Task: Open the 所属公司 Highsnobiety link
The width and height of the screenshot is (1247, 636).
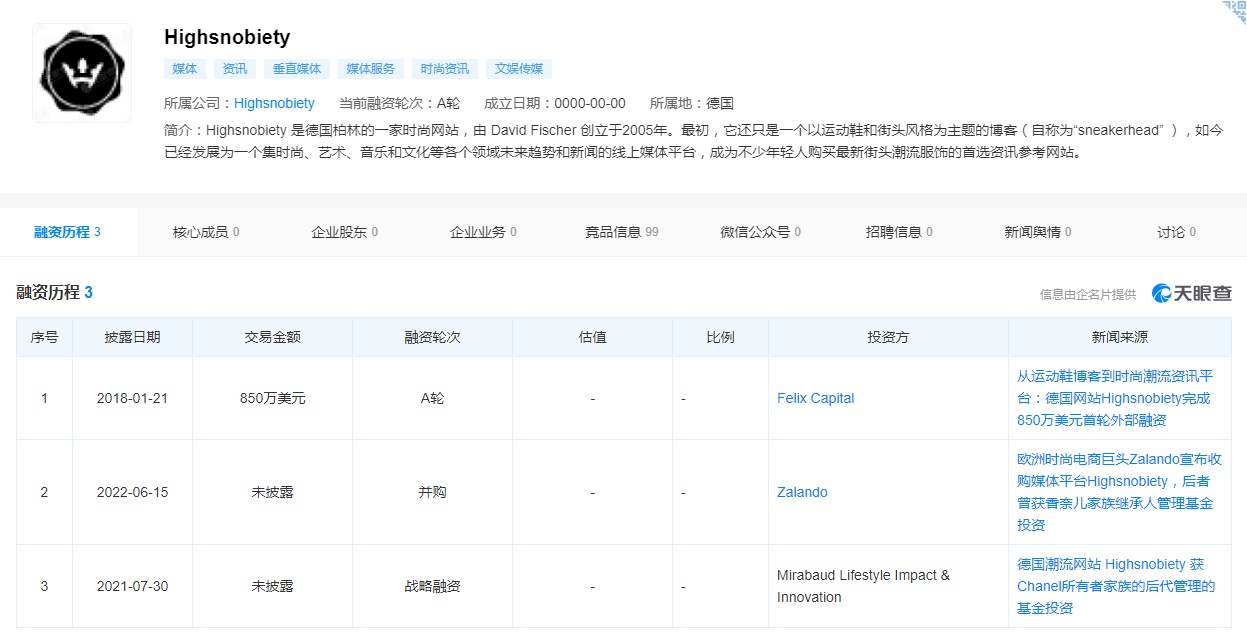Action: point(274,103)
